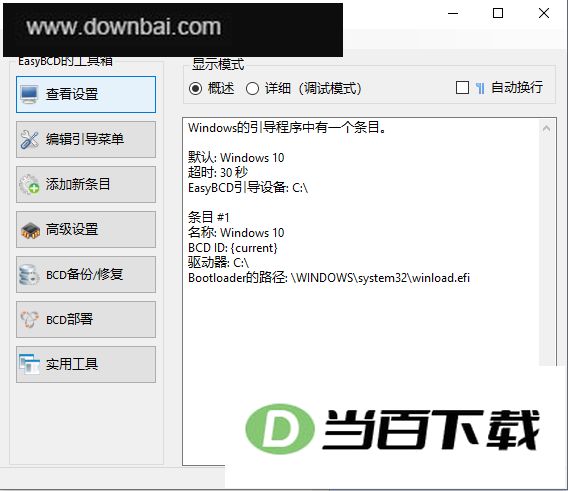Screen dimensions: 568x491
Task: Click the wrench icon beside 编辑引导菜单
Action: (x=29, y=140)
